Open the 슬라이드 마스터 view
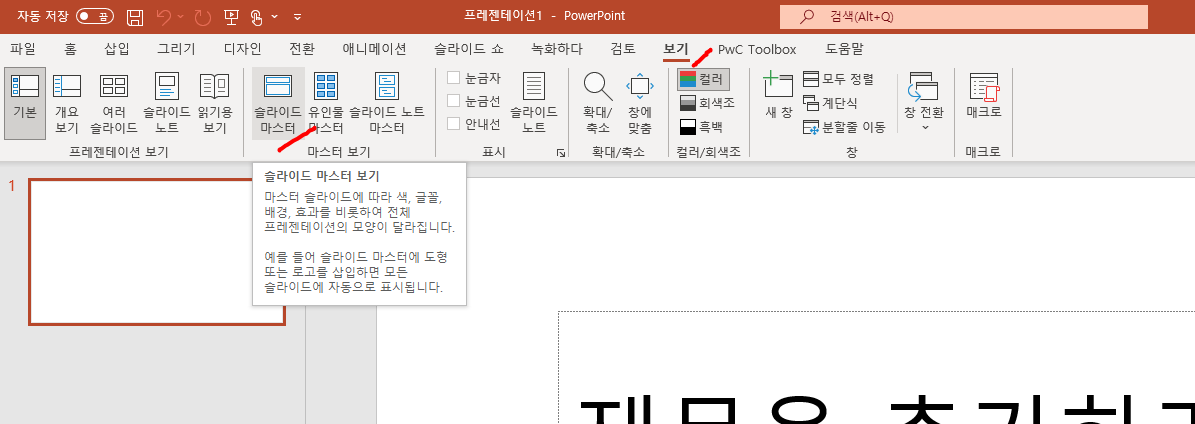Screen dimensions: 1195x424 (278, 103)
